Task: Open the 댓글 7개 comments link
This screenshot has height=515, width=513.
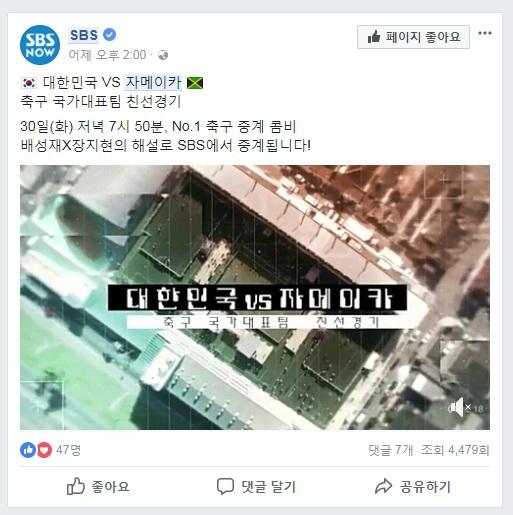Action: [390, 450]
